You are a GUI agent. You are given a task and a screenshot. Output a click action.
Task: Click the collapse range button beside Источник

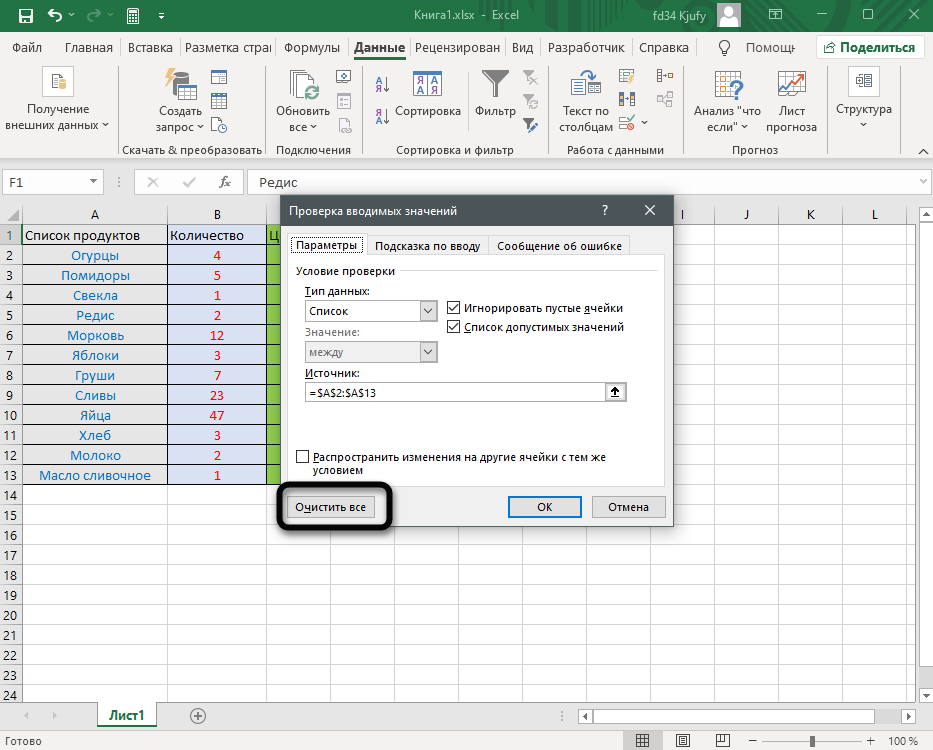617,393
